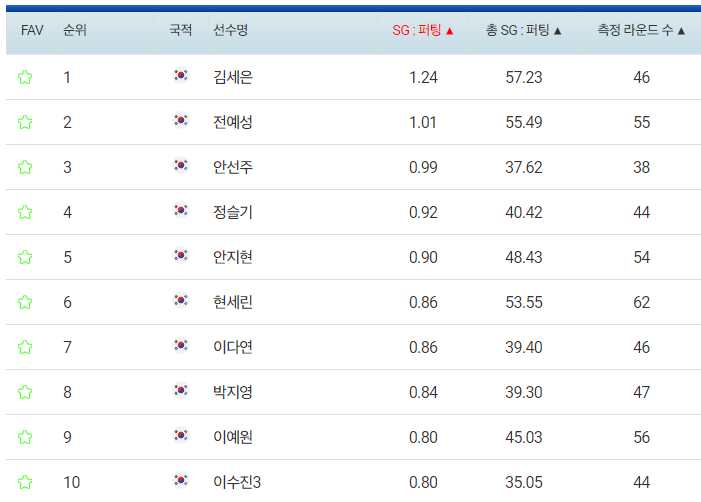
Task: Click rounds count 56 for 이예원
Action: pos(642,437)
